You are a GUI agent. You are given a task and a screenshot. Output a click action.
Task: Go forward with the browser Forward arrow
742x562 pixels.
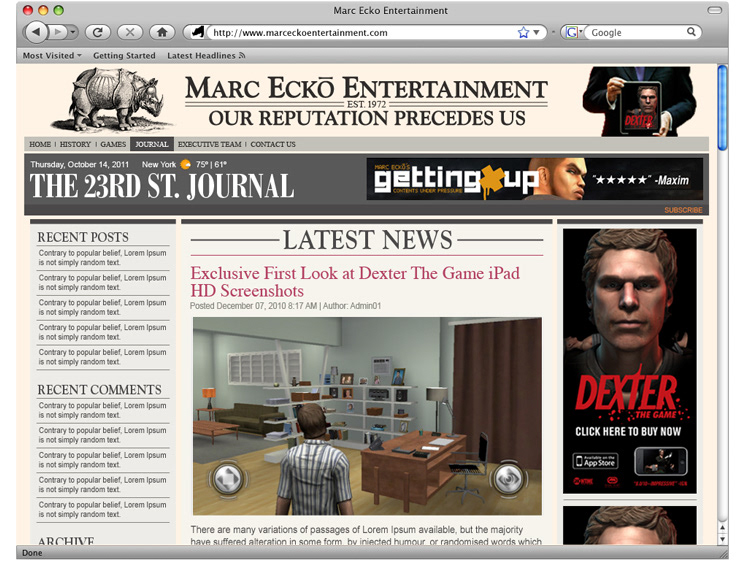pyautogui.click(x=58, y=32)
